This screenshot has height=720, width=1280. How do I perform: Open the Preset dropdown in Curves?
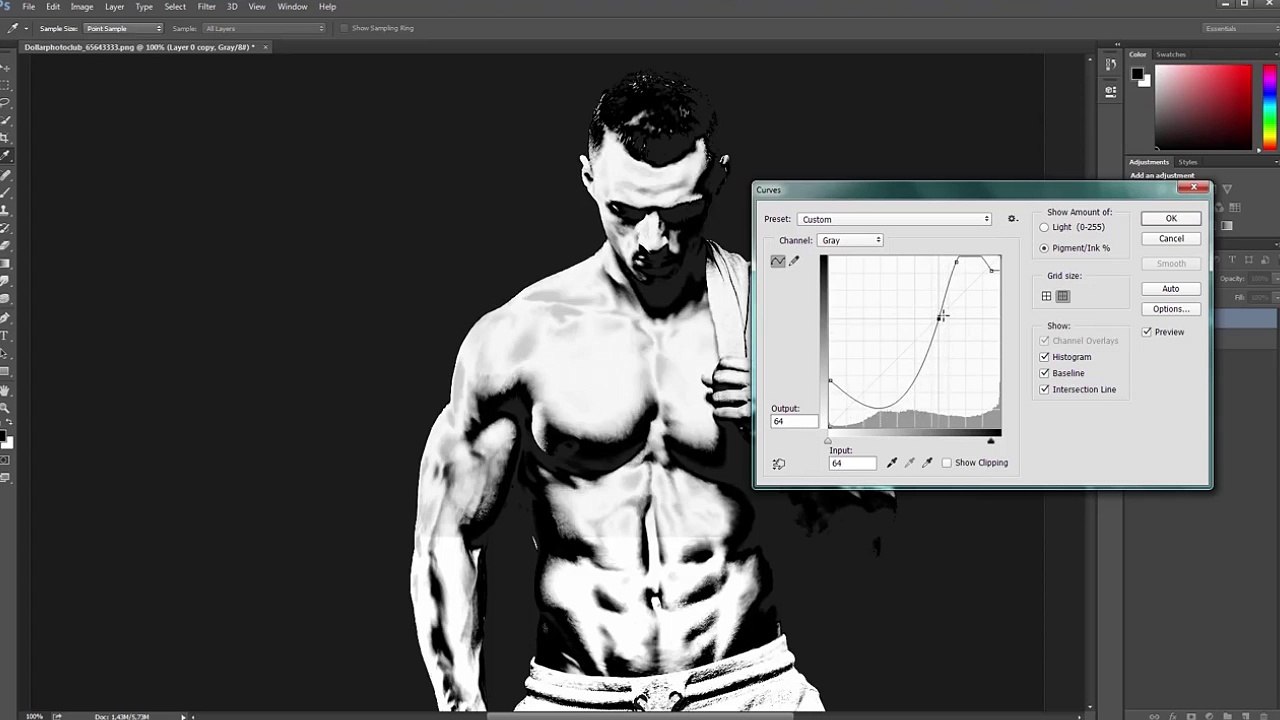click(895, 219)
